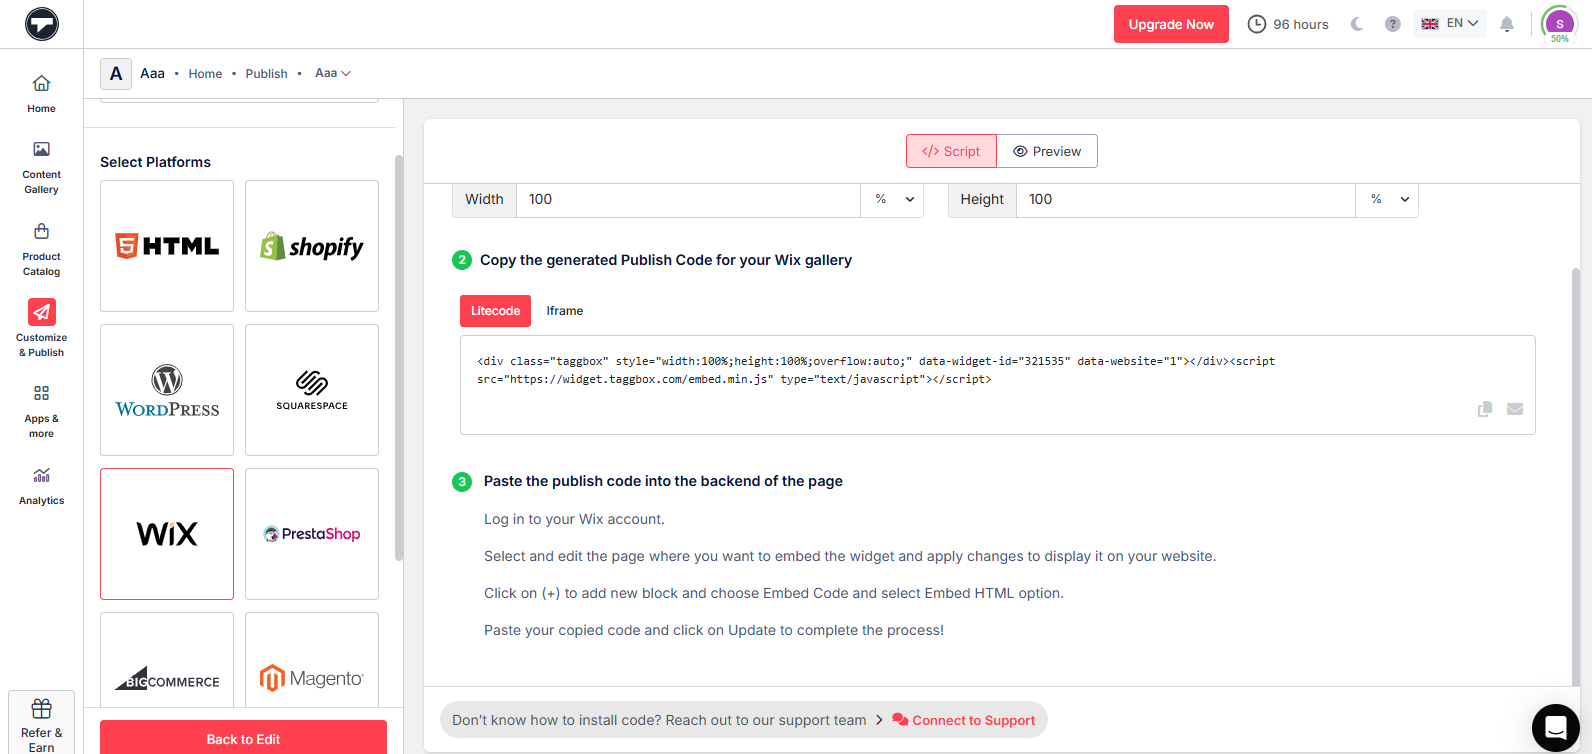Image resolution: width=1592 pixels, height=754 pixels.
Task: Open Customize & Publish section
Action: click(41, 329)
